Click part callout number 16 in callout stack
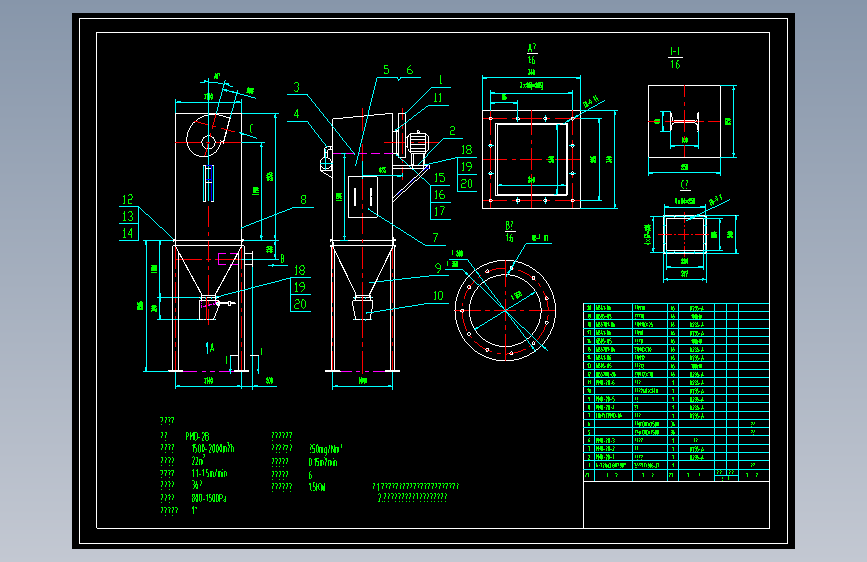This screenshot has width=867, height=562. click(x=440, y=195)
